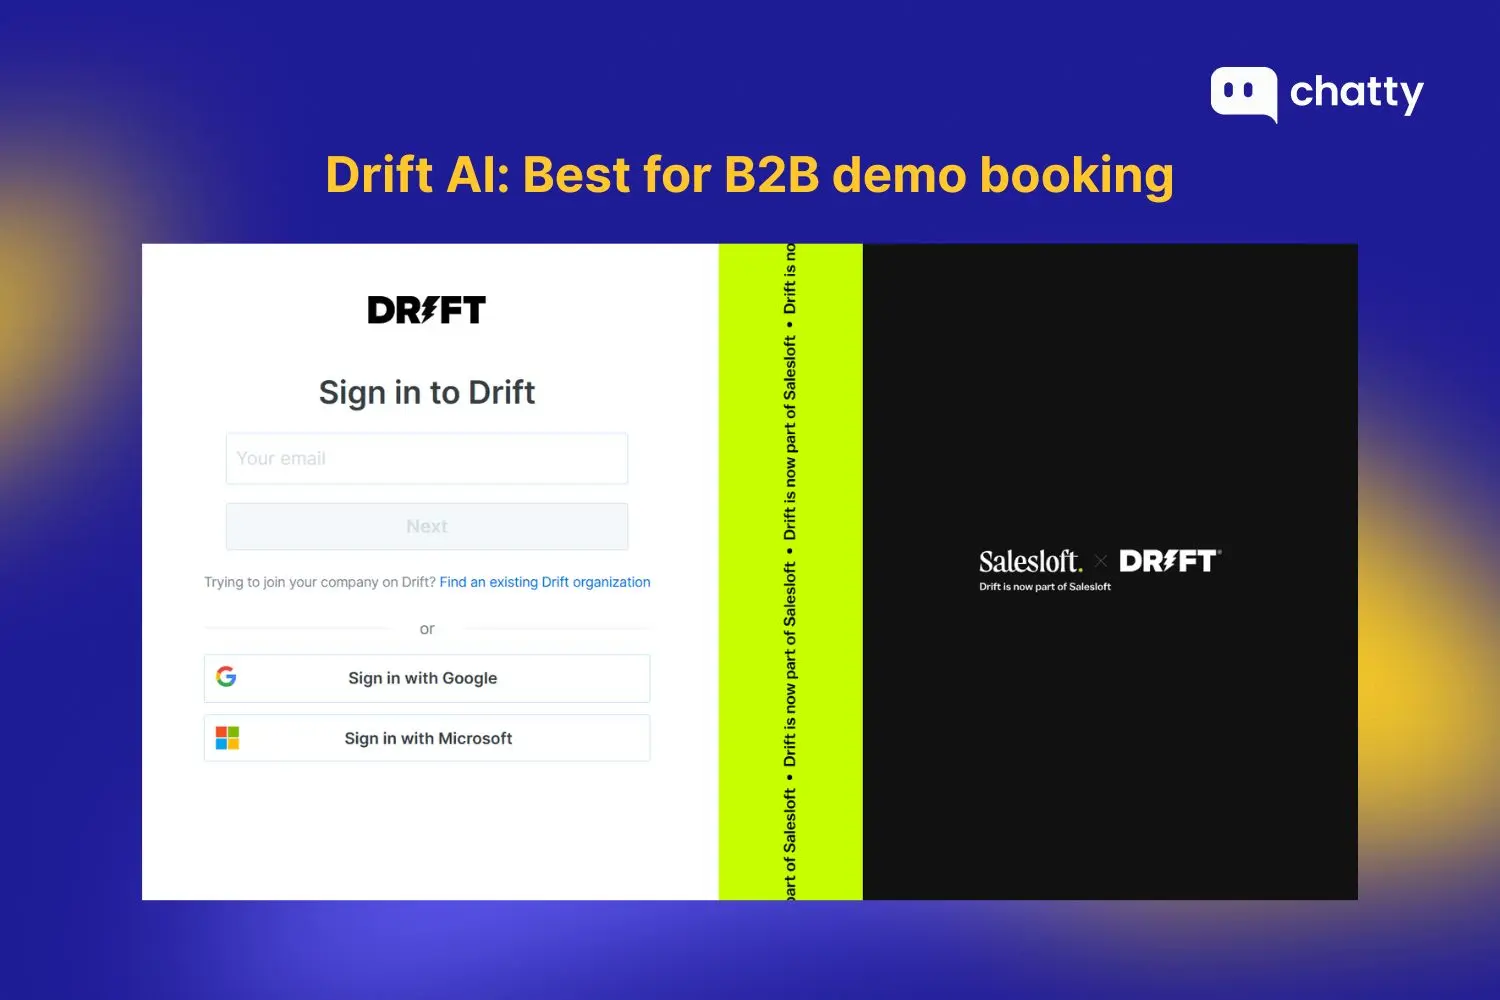
Task: Open Find an existing Drift organization link
Action: tap(545, 582)
